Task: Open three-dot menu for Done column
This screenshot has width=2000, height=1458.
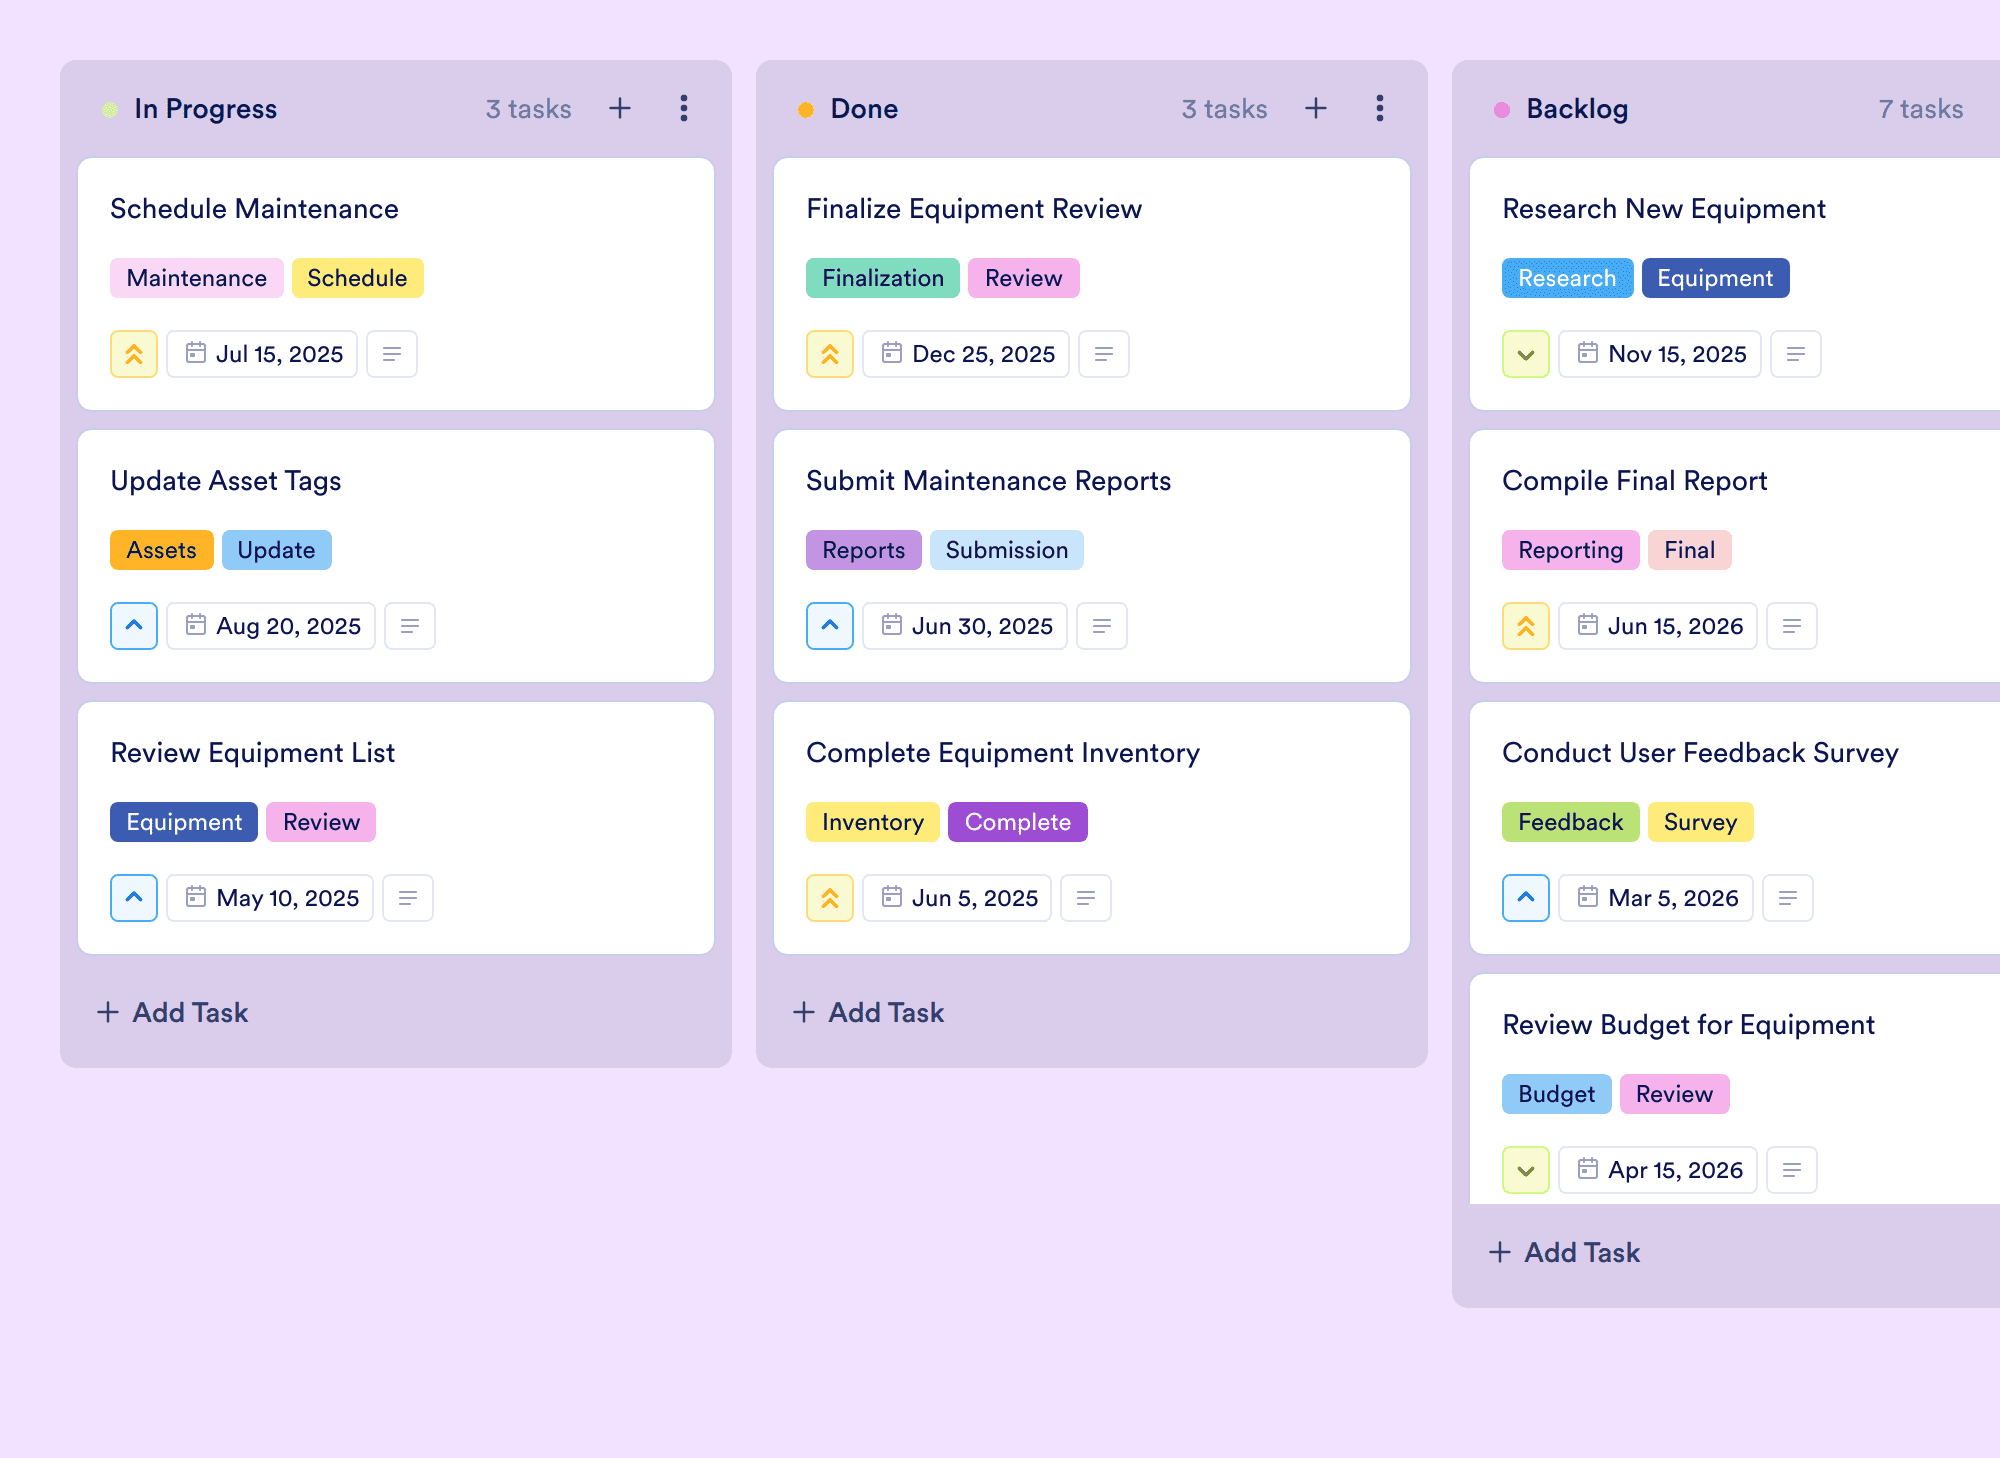Action: coord(1380,108)
